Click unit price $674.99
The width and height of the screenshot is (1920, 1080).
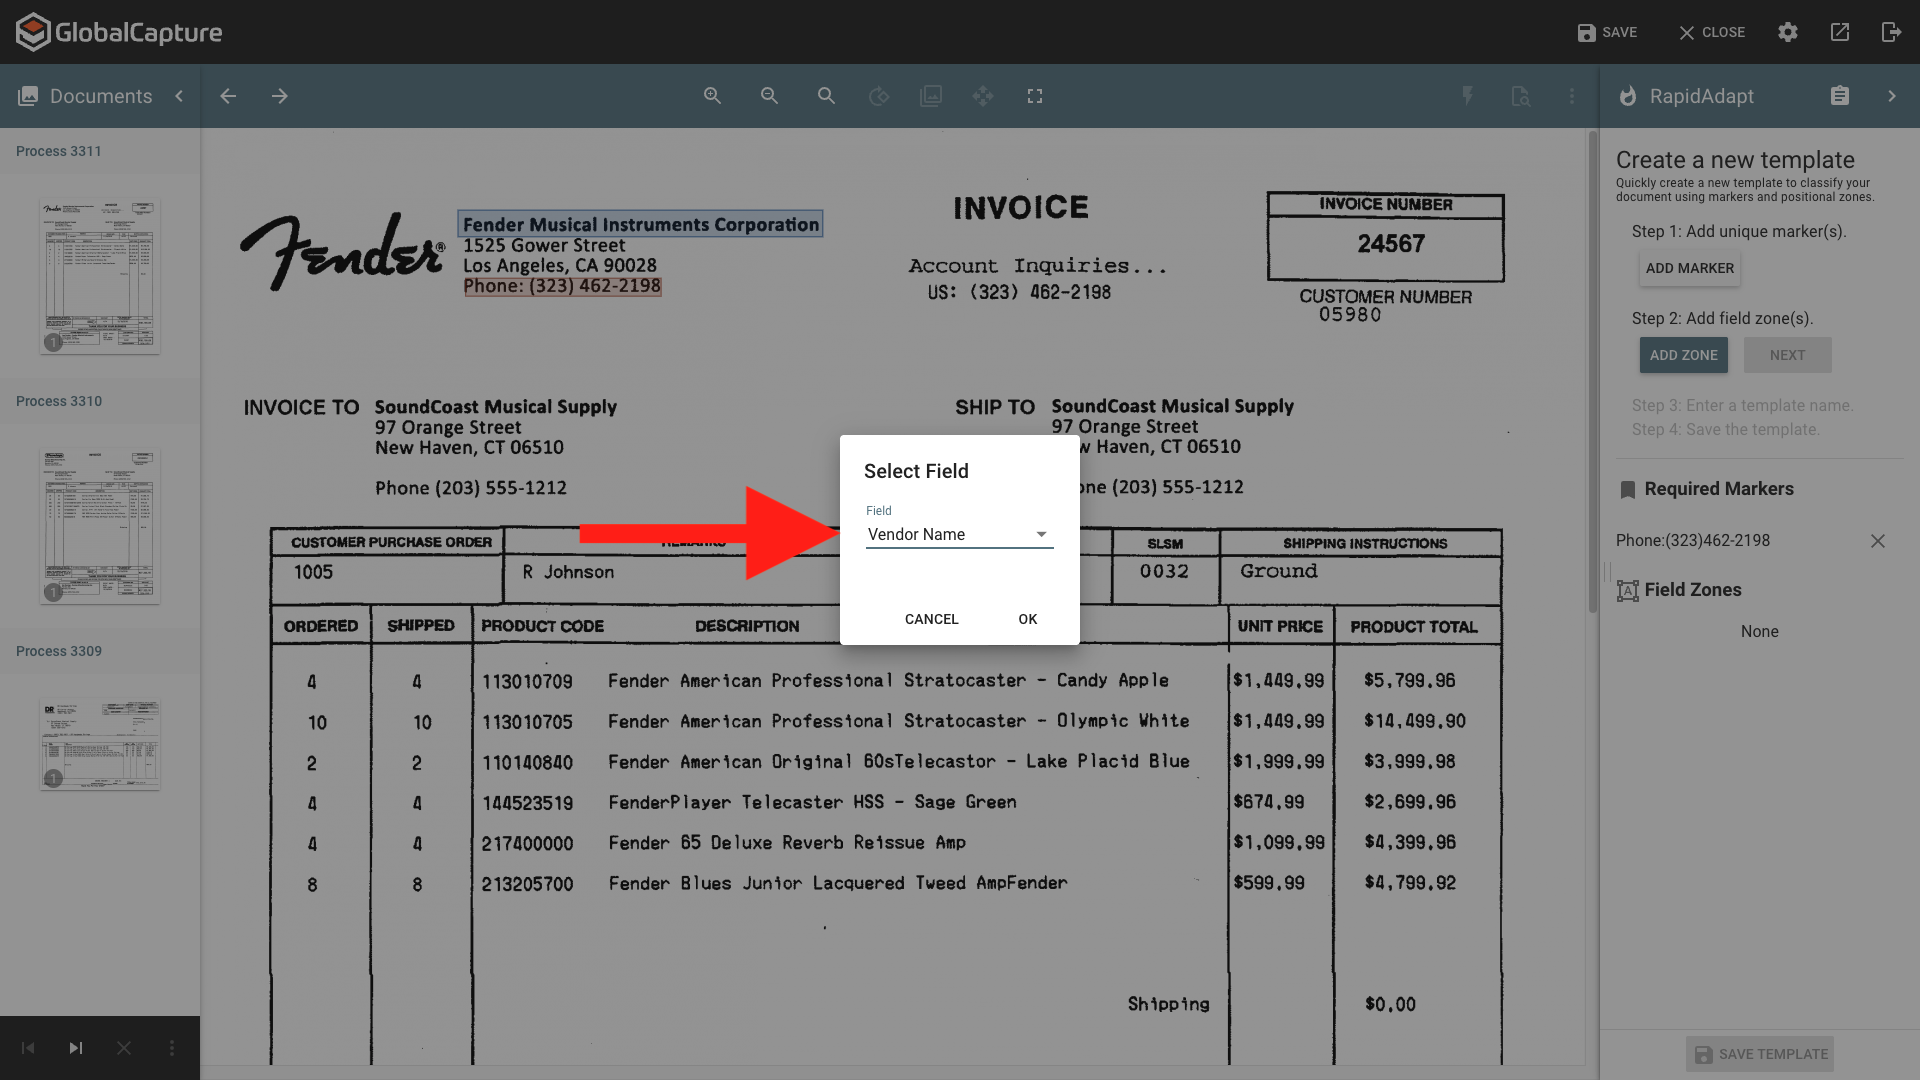click(1268, 802)
